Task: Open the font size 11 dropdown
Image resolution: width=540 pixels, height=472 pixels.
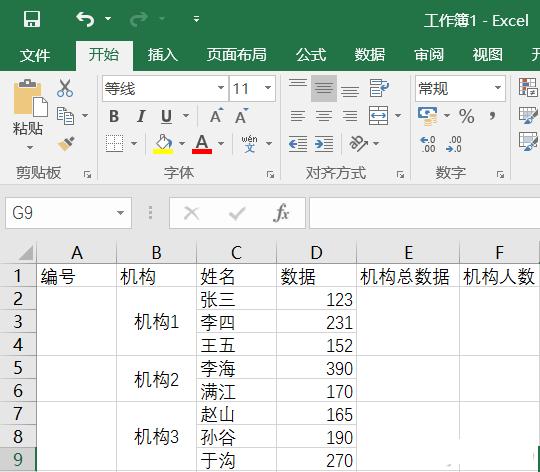Action: [x=268, y=88]
